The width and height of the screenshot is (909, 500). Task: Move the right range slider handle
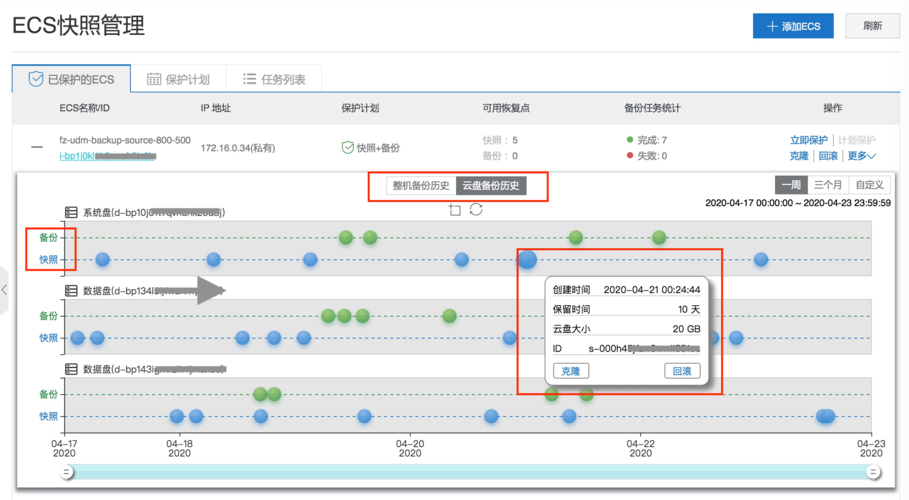[x=873, y=472]
